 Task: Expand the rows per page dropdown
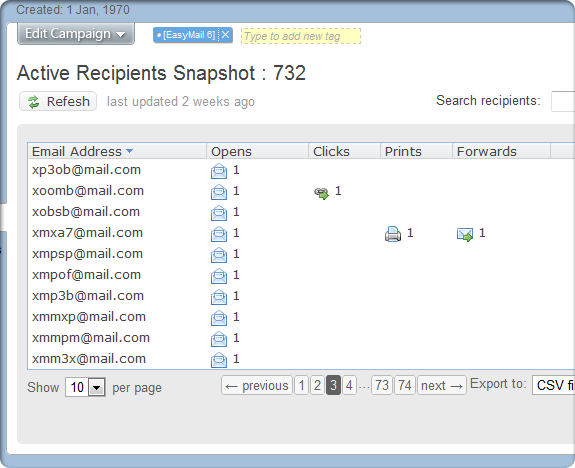coord(96,387)
